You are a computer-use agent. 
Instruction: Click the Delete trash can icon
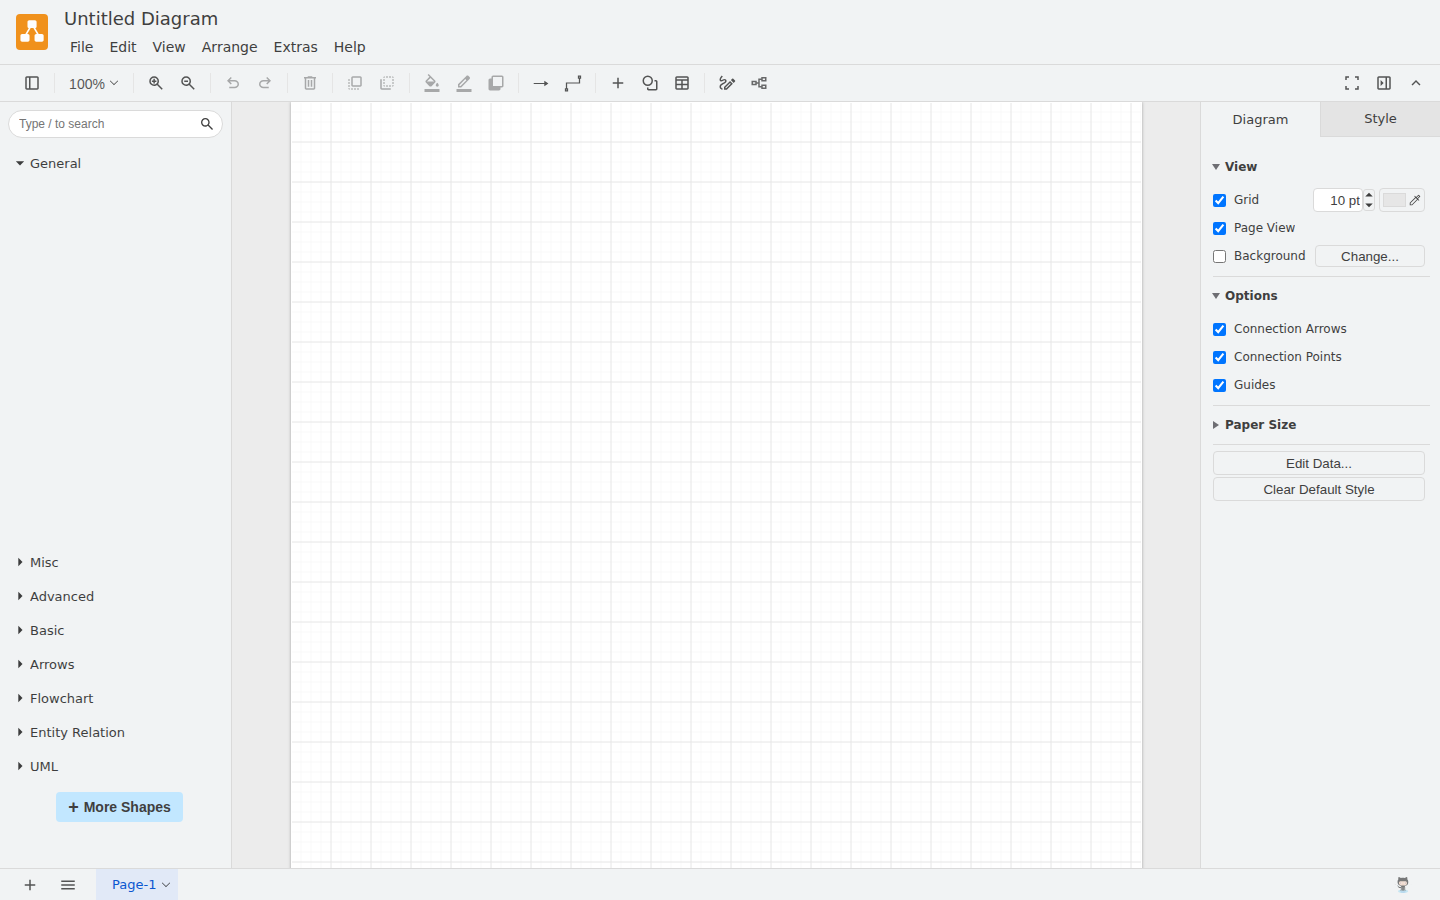310,83
